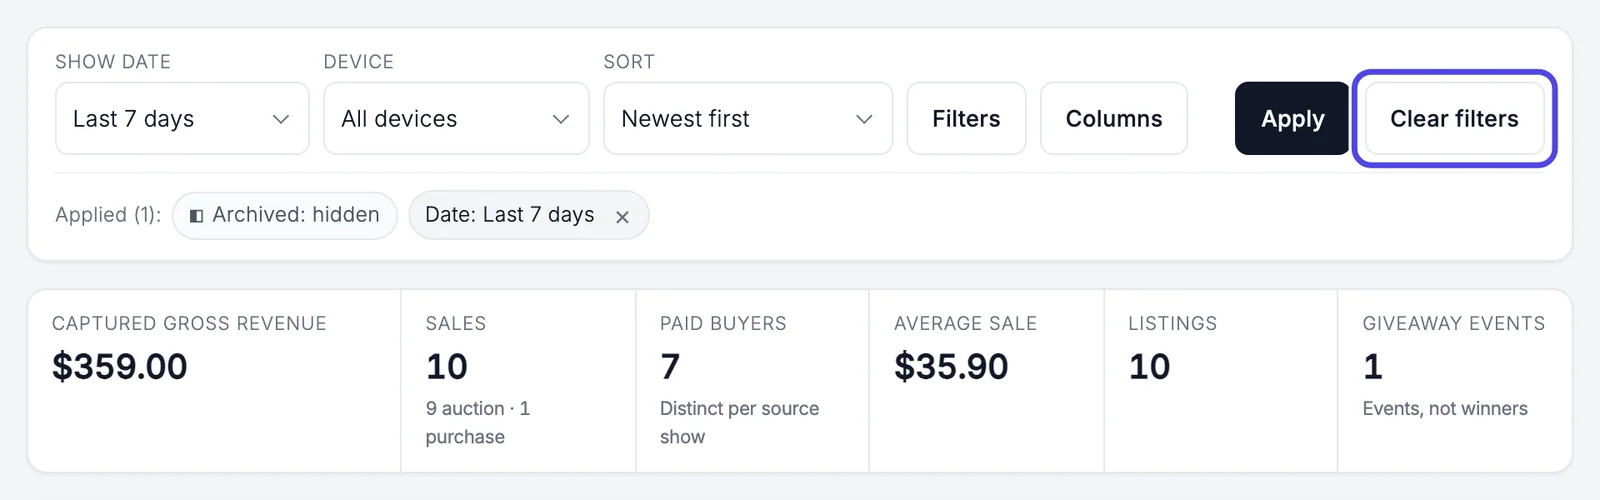
Task: Click the archive icon on Archived chip
Action: click(196, 216)
